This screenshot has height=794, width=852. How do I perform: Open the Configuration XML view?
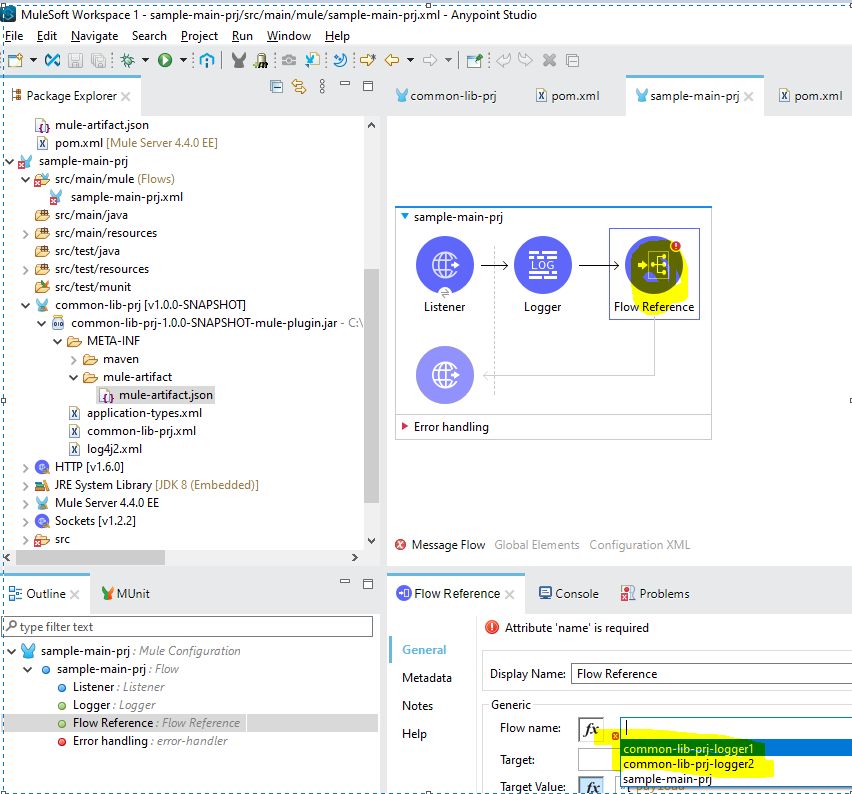(639, 545)
